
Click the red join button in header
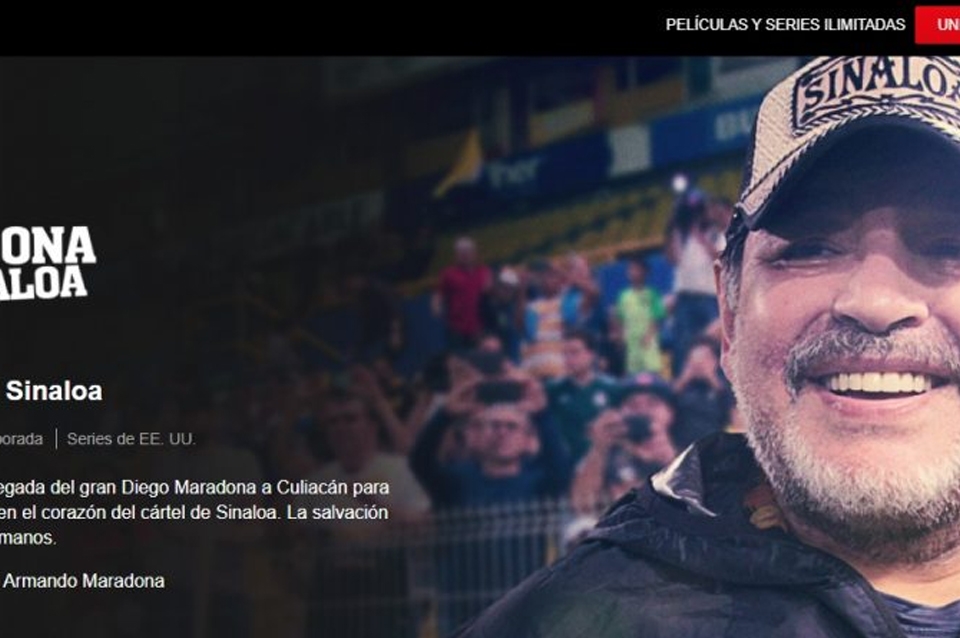tap(937, 24)
